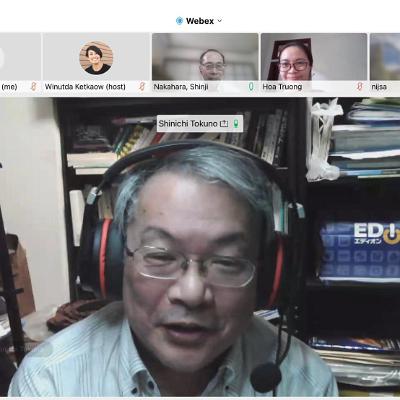400x400 pixels.
Task: Click the Webex logo icon
Action: pos(179,21)
